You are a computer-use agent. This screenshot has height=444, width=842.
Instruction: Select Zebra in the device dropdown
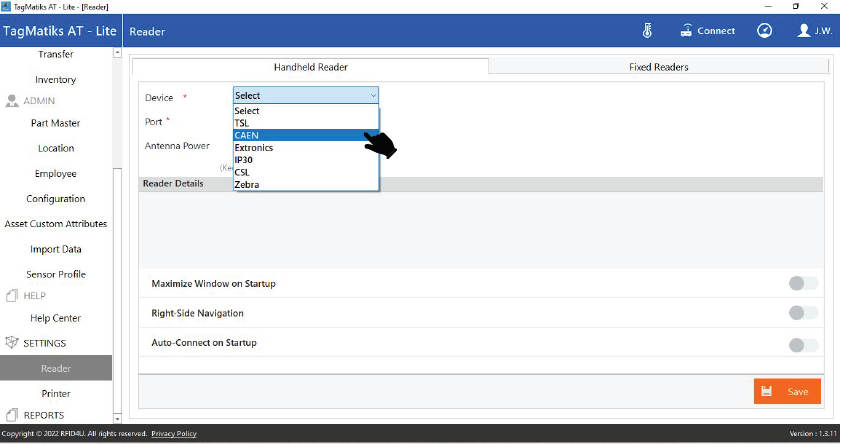click(247, 184)
